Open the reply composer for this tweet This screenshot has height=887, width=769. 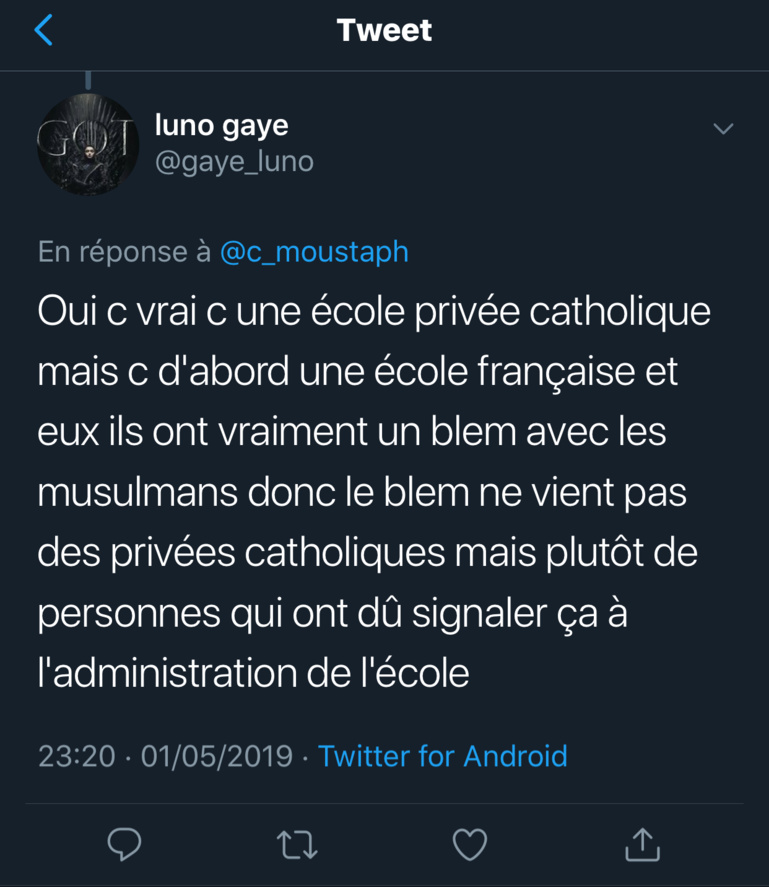click(123, 845)
